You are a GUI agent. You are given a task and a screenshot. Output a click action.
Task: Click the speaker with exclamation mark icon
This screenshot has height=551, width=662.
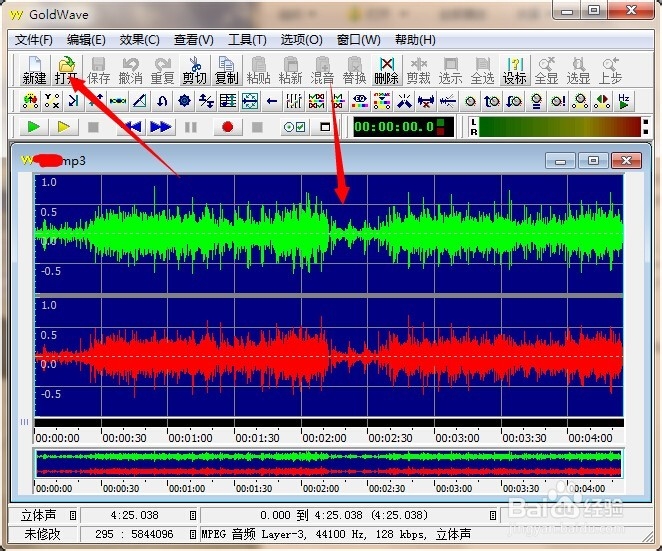pyautogui.click(x=558, y=101)
